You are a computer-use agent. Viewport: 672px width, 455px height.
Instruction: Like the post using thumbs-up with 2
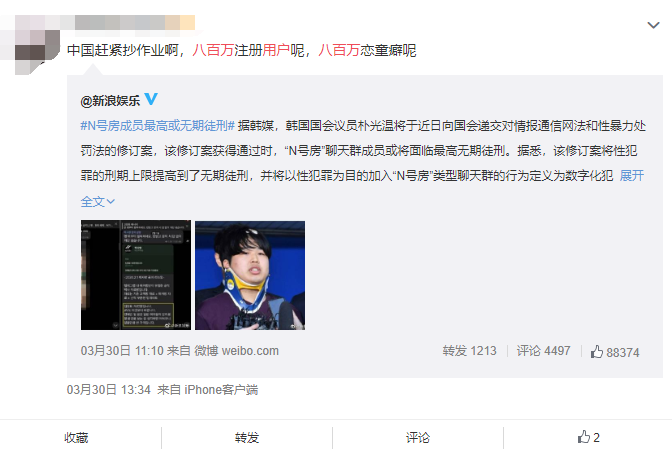click(x=588, y=437)
